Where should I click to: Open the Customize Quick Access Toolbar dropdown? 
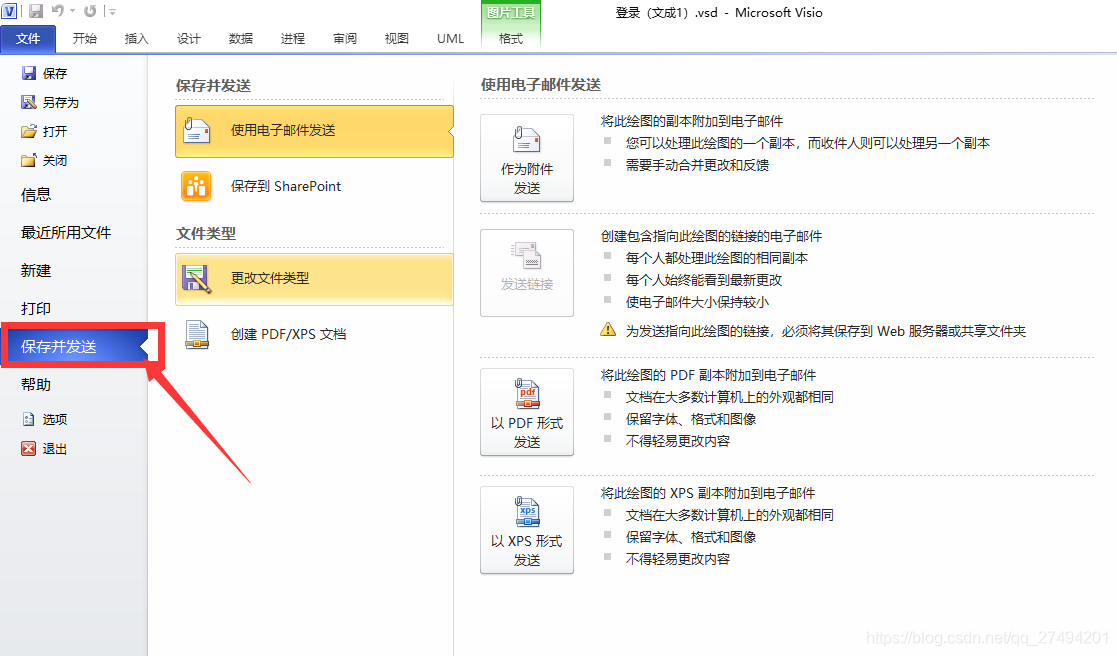(x=110, y=11)
